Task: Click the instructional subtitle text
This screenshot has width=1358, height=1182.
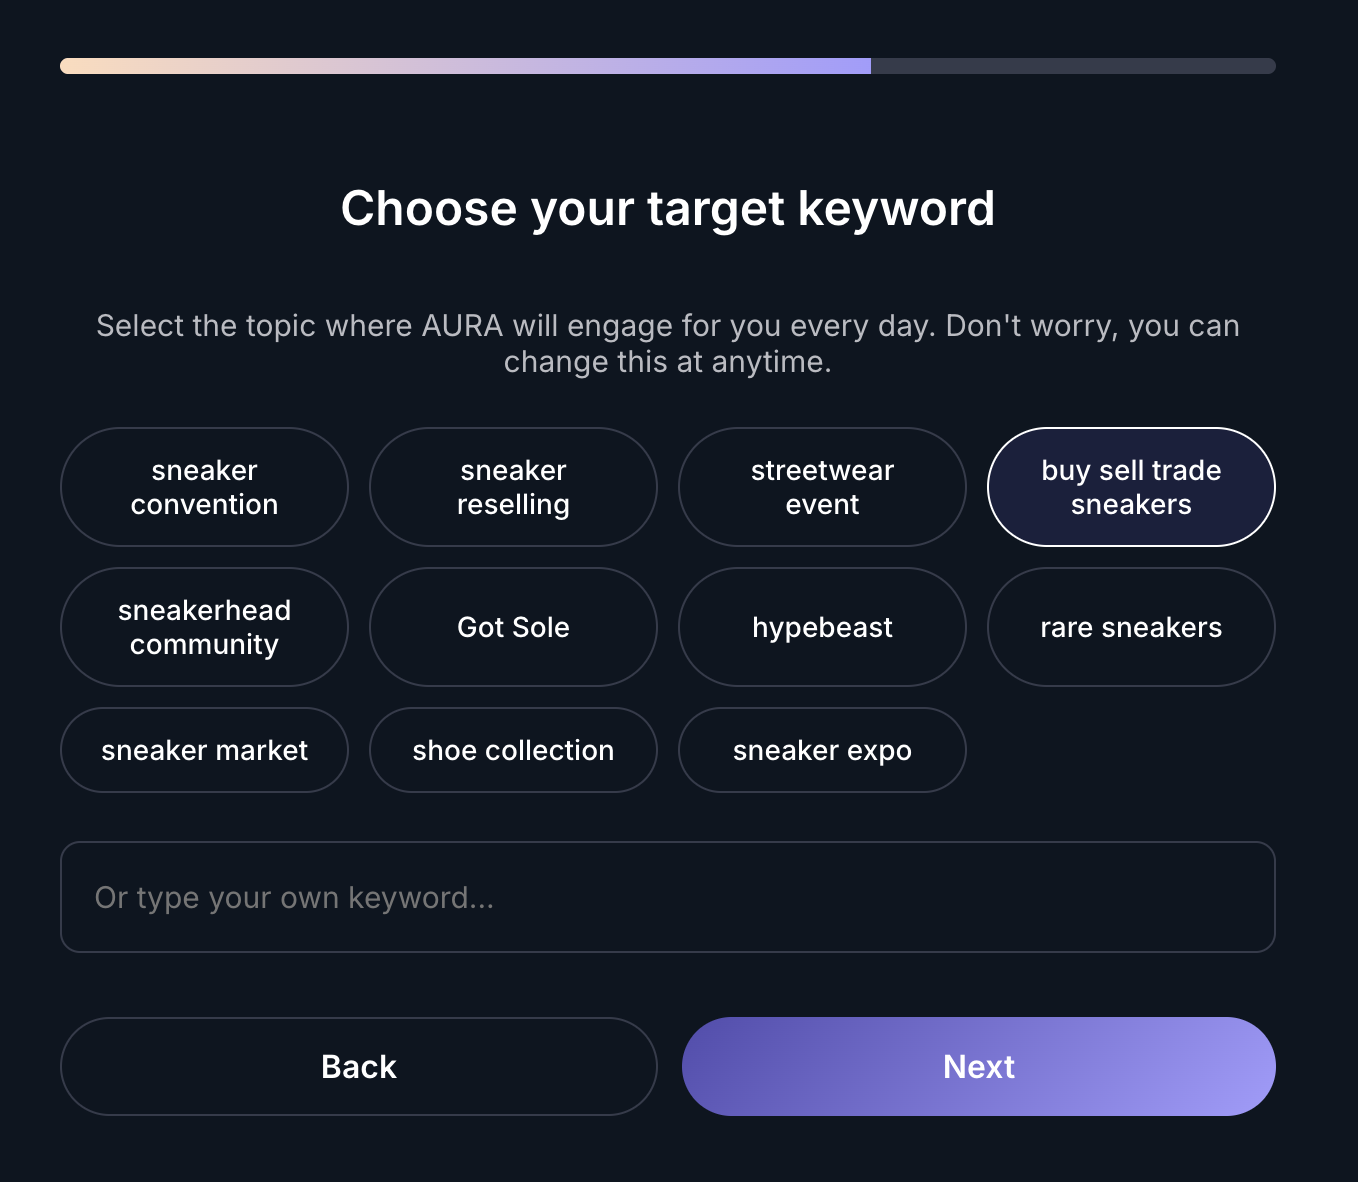Action: [x=669, y=343]
